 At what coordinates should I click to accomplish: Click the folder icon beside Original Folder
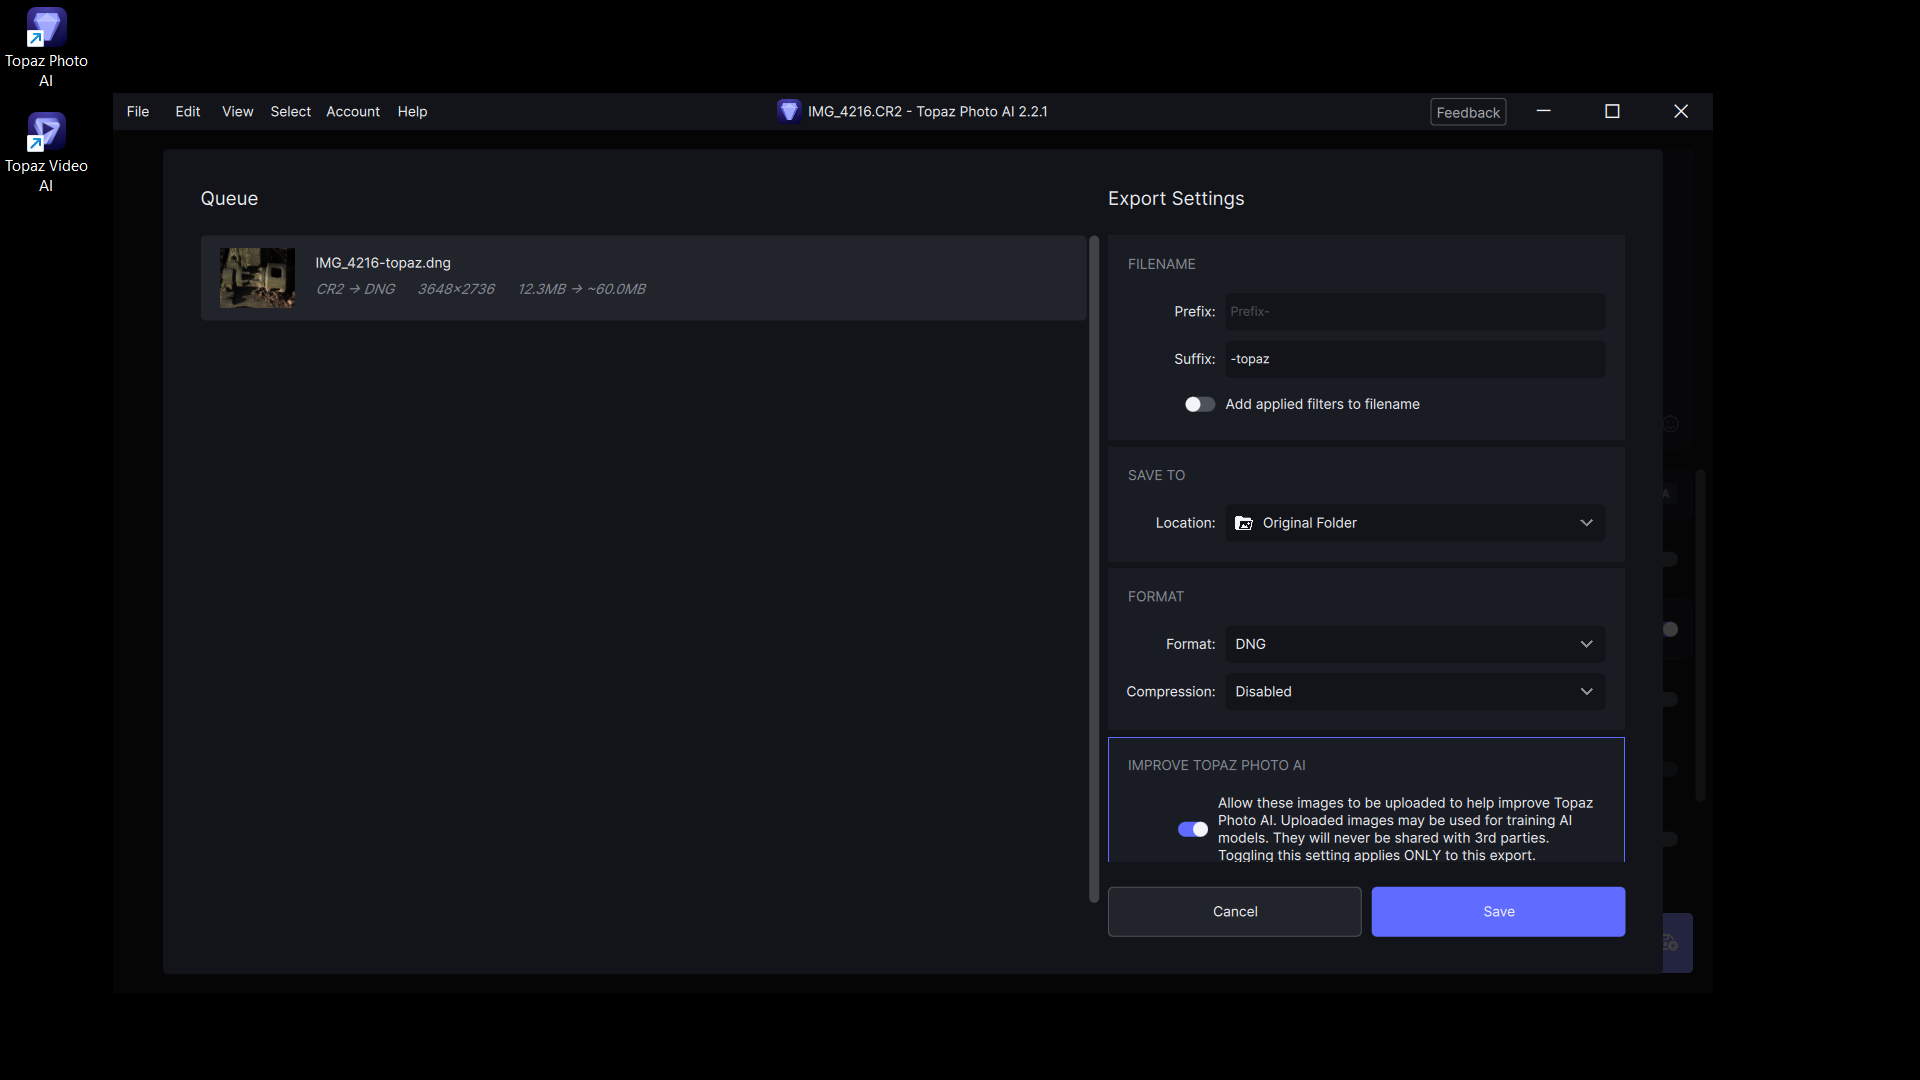(1244, 523)
